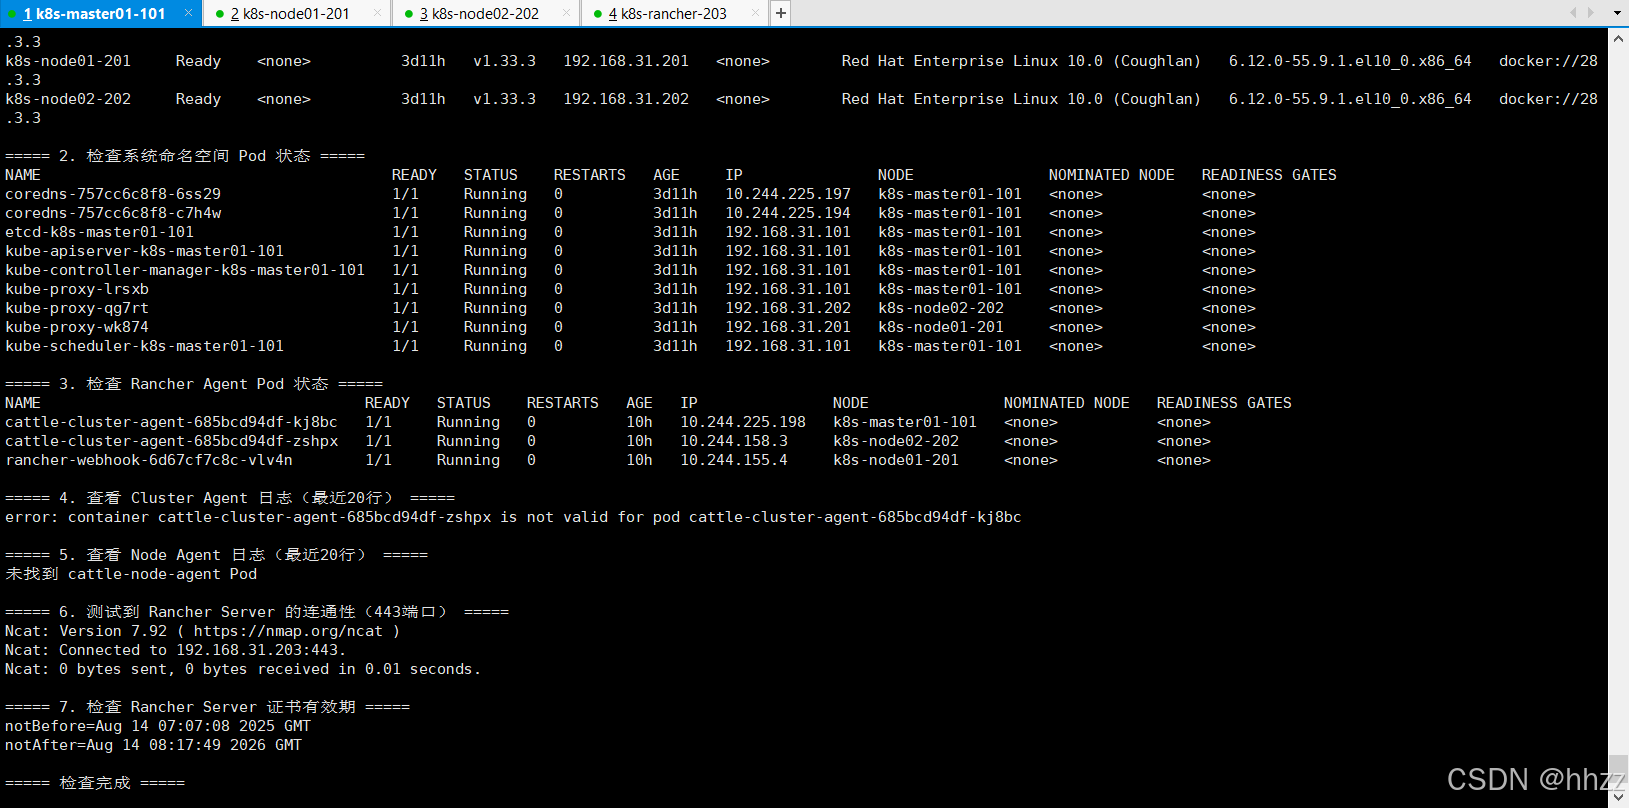Go to the k8s-rancher-203 session tab
Viewport: 1629px width, 808px height.
coord(674,13)
